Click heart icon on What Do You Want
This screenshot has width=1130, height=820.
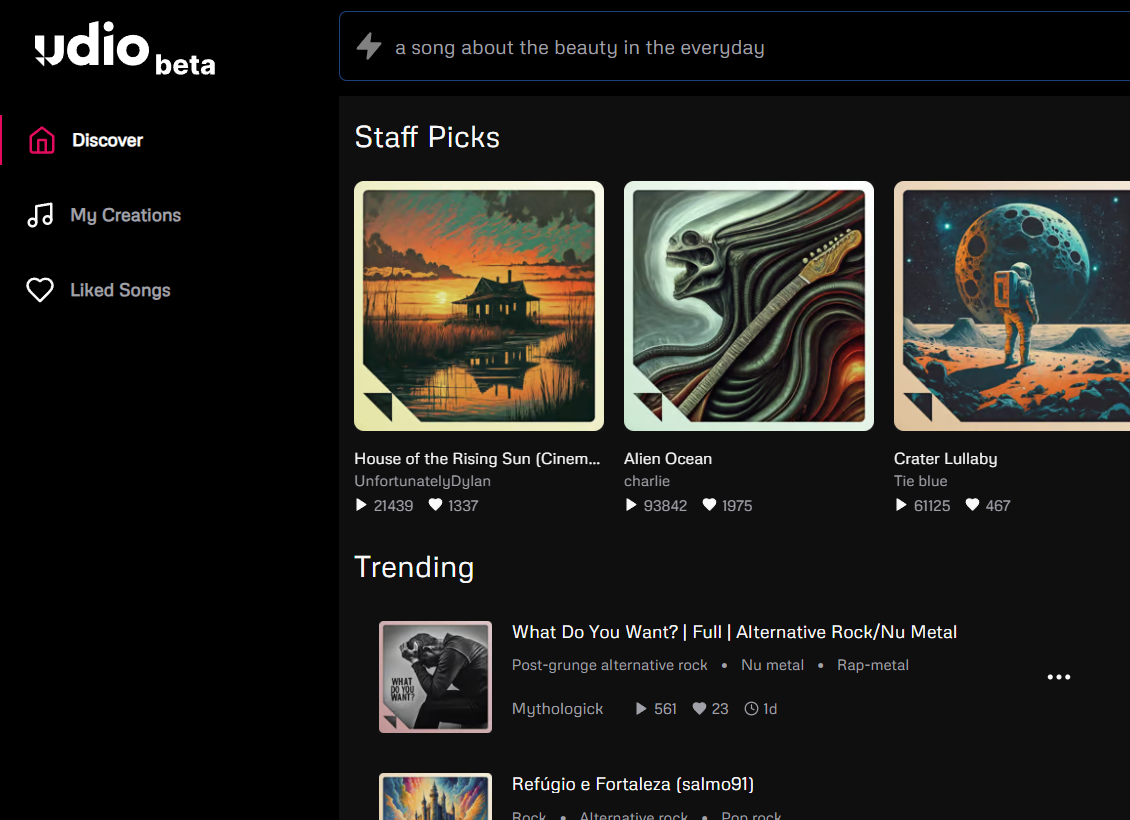(700, 709)
